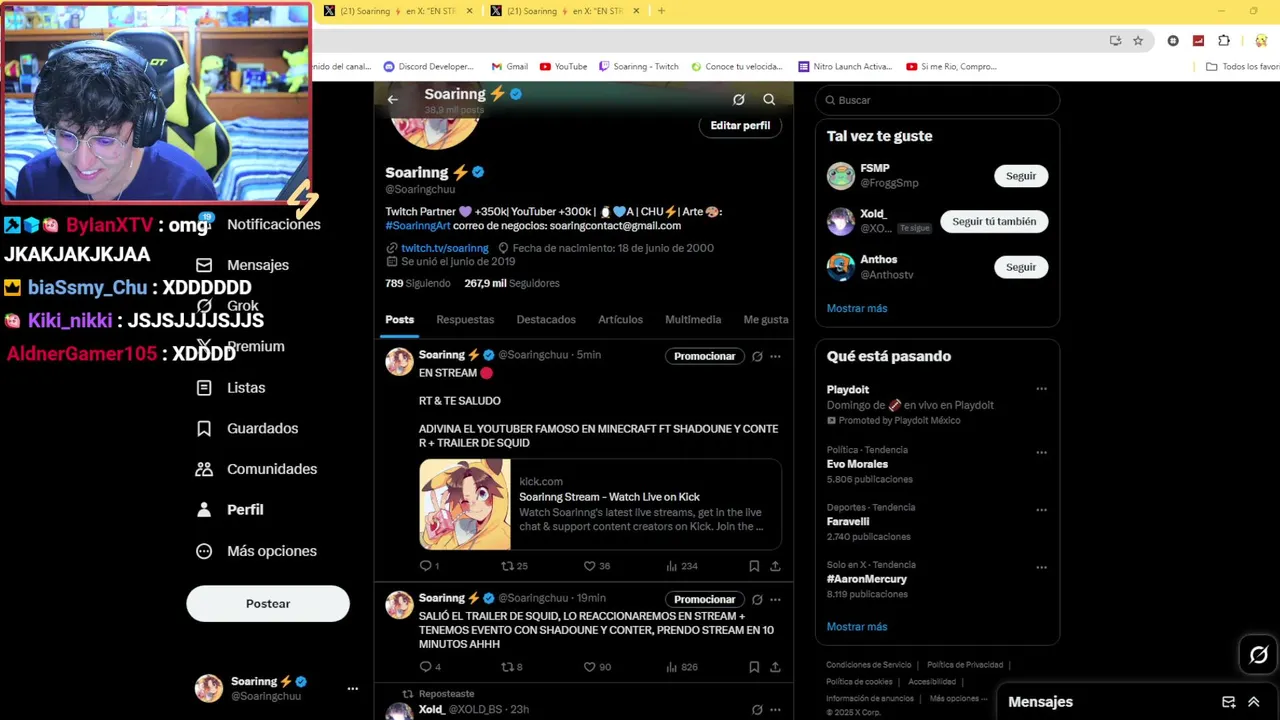Screen dimensions: 1280x720
Task: Bookmark page with star icon in address bar
Action: [x=1138, y=41]
